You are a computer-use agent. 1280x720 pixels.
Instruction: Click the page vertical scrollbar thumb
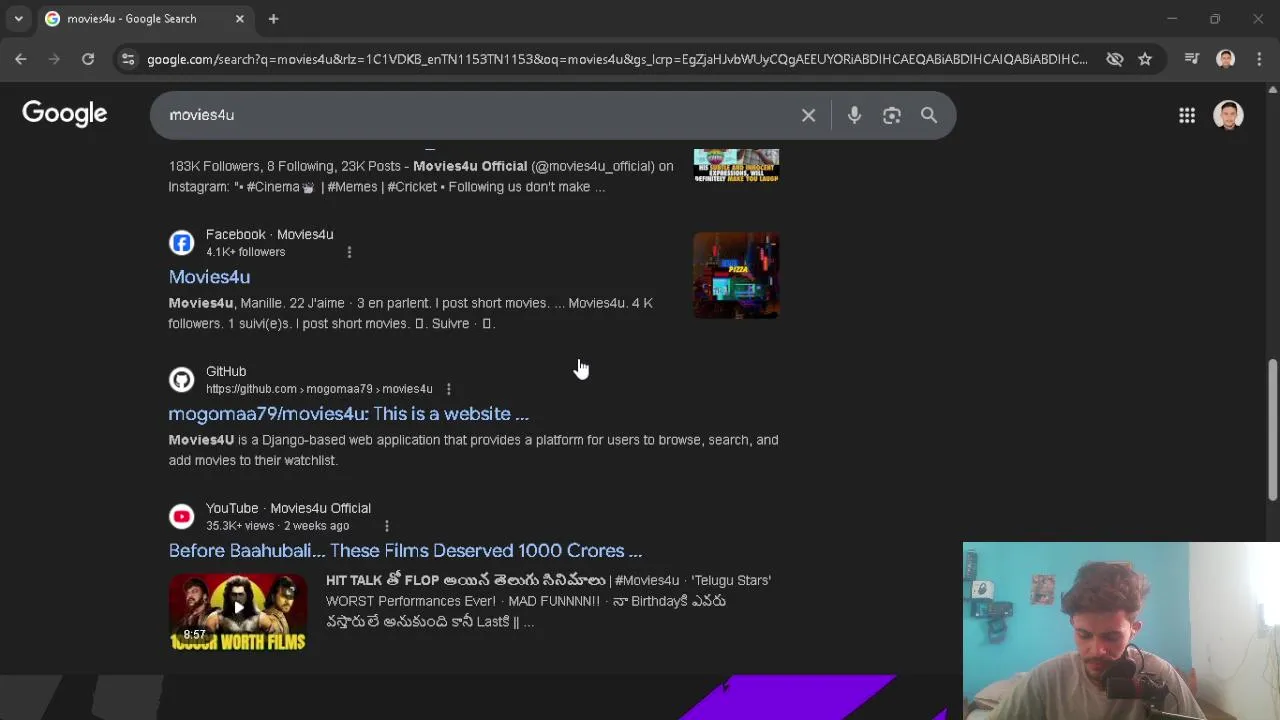click(x=1272, y=430)
